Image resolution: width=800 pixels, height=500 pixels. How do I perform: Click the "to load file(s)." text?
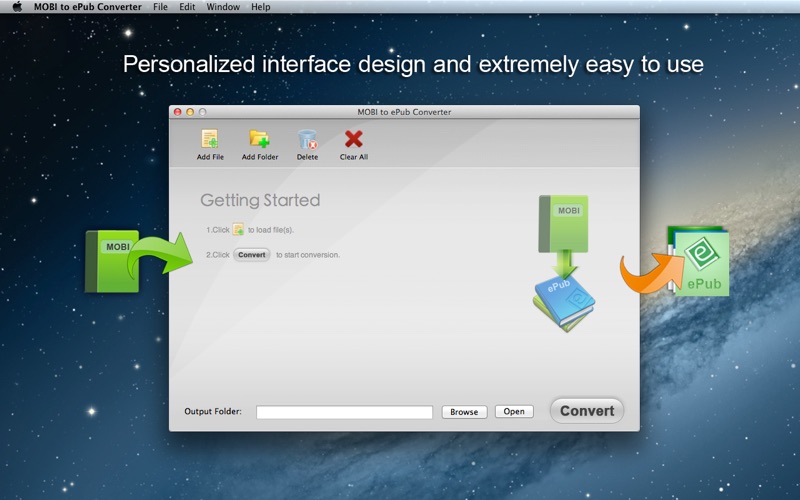click(x=271, y=230)
